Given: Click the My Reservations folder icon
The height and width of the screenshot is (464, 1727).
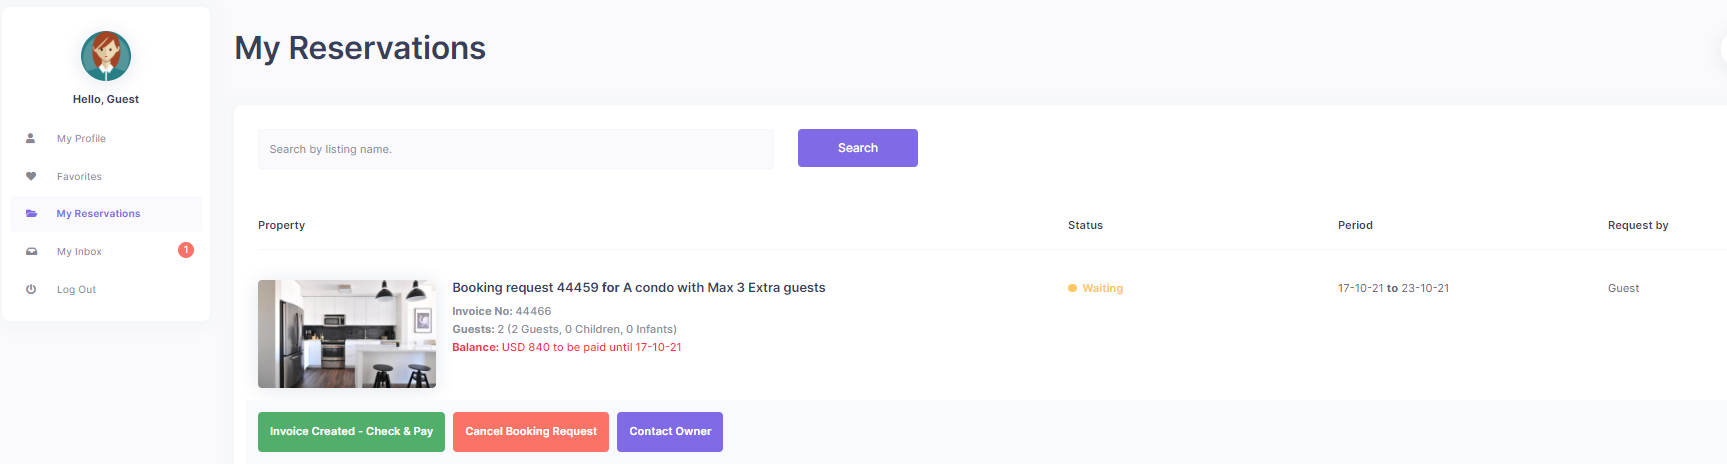Looking at the screenshot, I should point(31,214).
